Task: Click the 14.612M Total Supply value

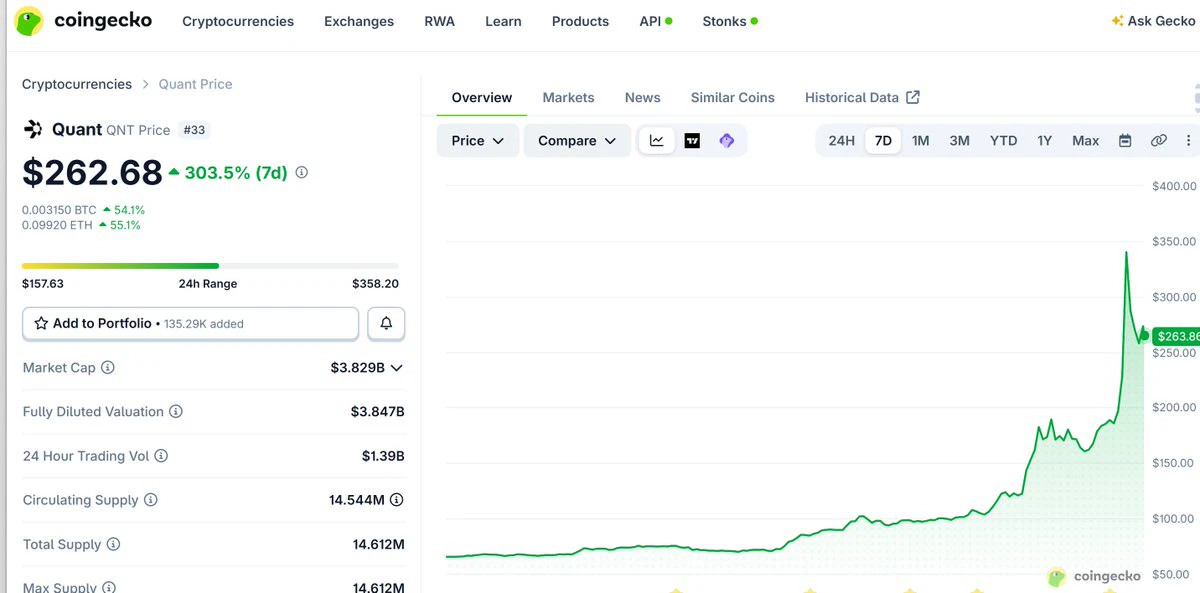Action: (x=378, y=545)
